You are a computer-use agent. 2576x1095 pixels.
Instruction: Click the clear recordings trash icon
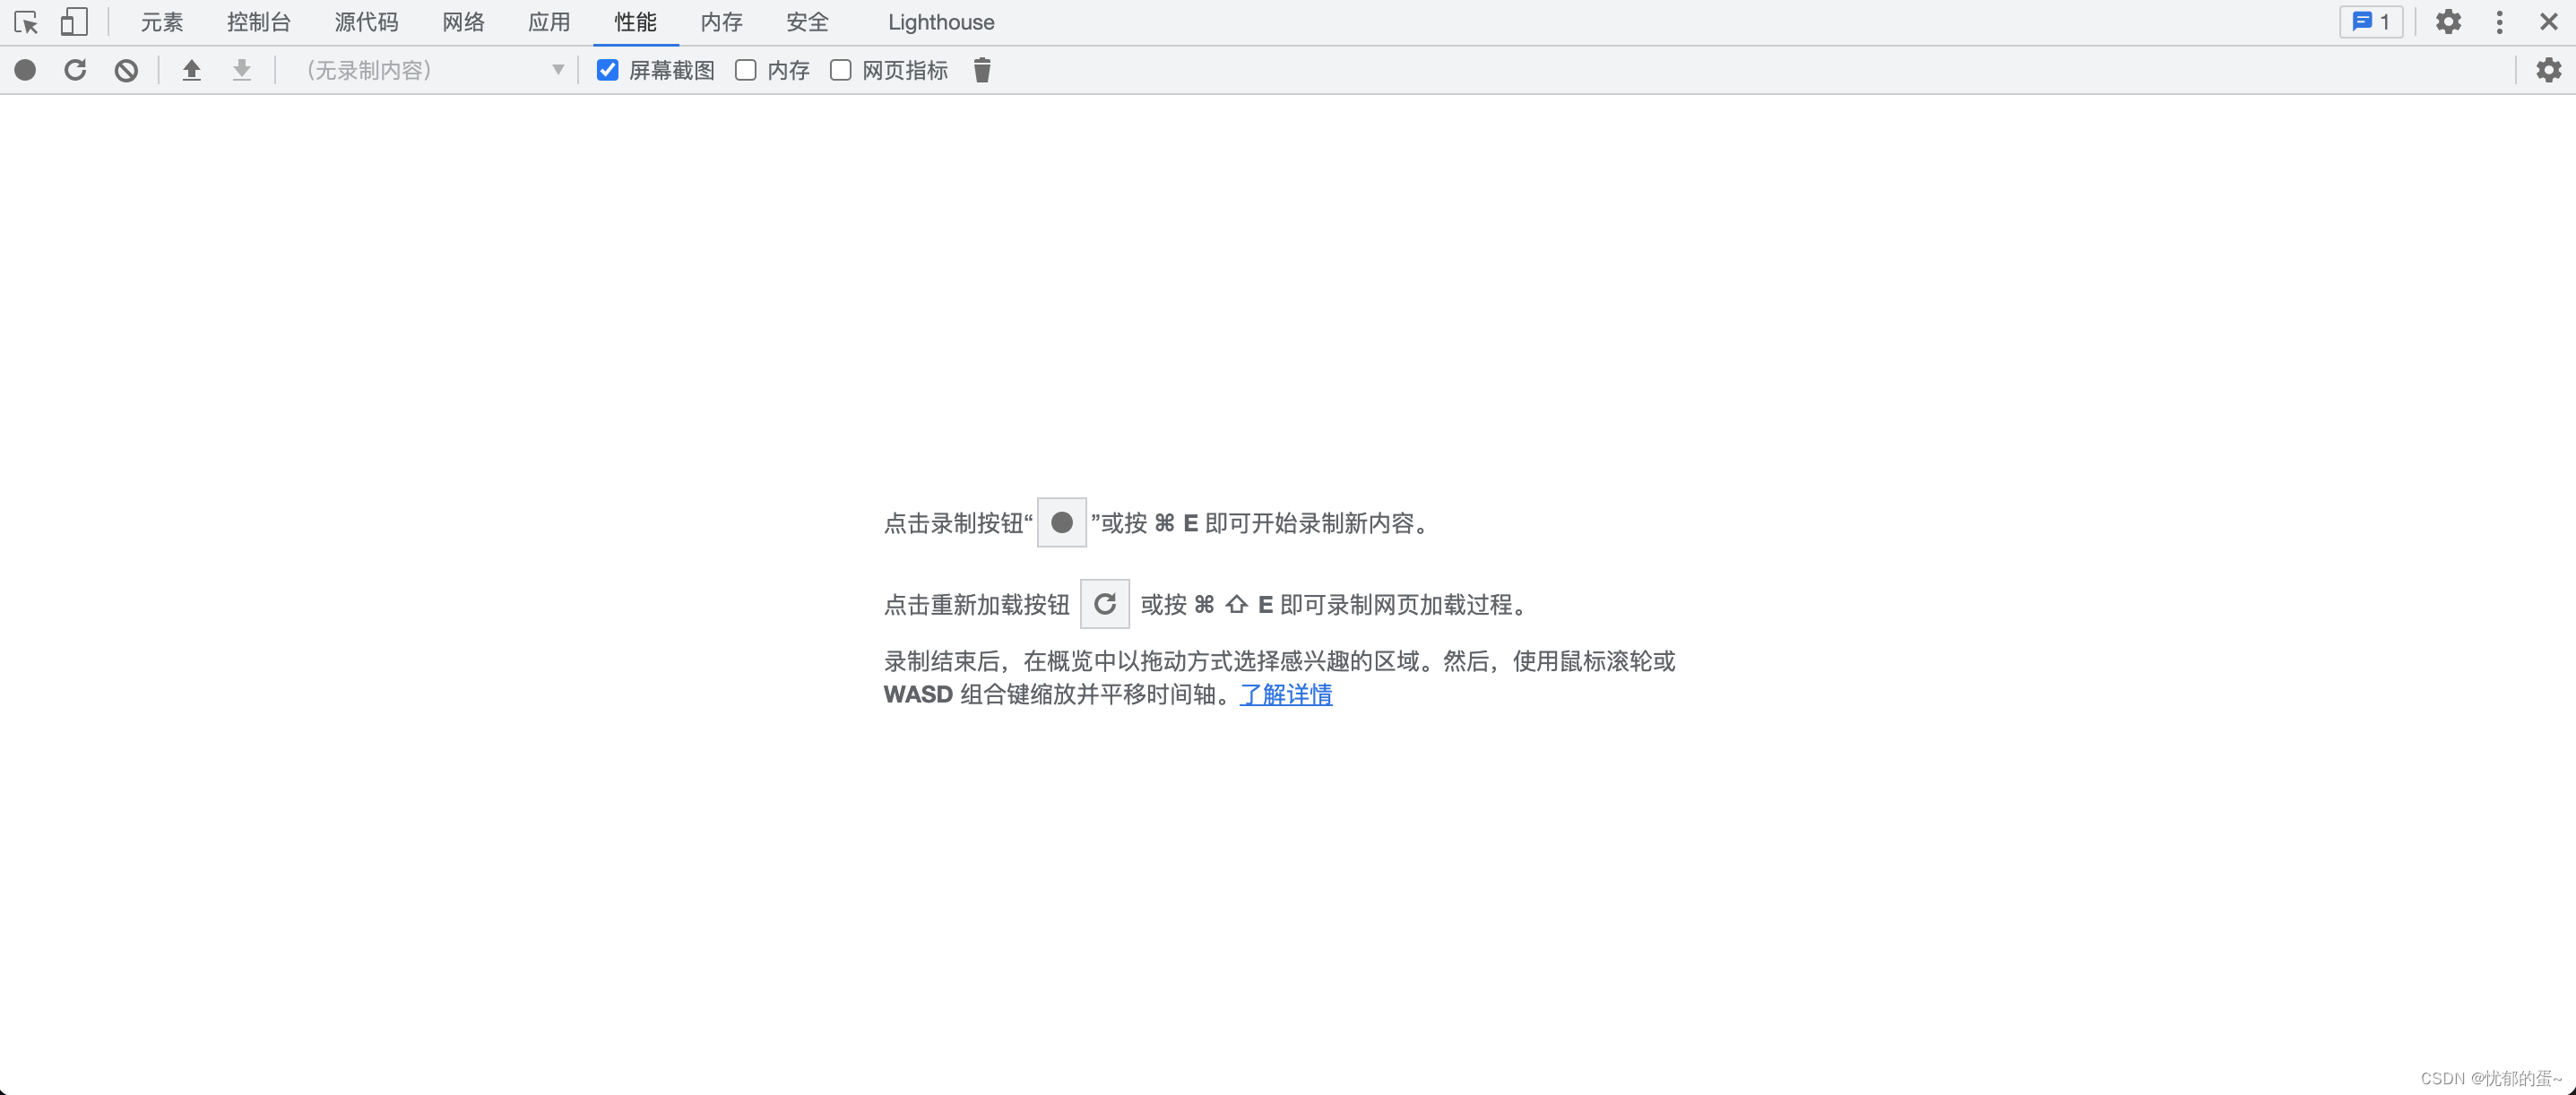tap(982, 69)
